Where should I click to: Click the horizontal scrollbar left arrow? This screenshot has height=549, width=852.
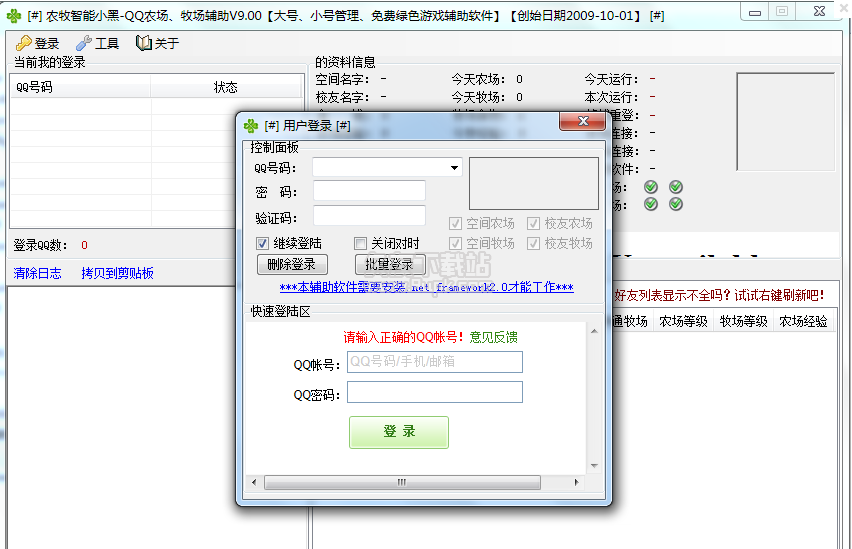tap(254, 482)
